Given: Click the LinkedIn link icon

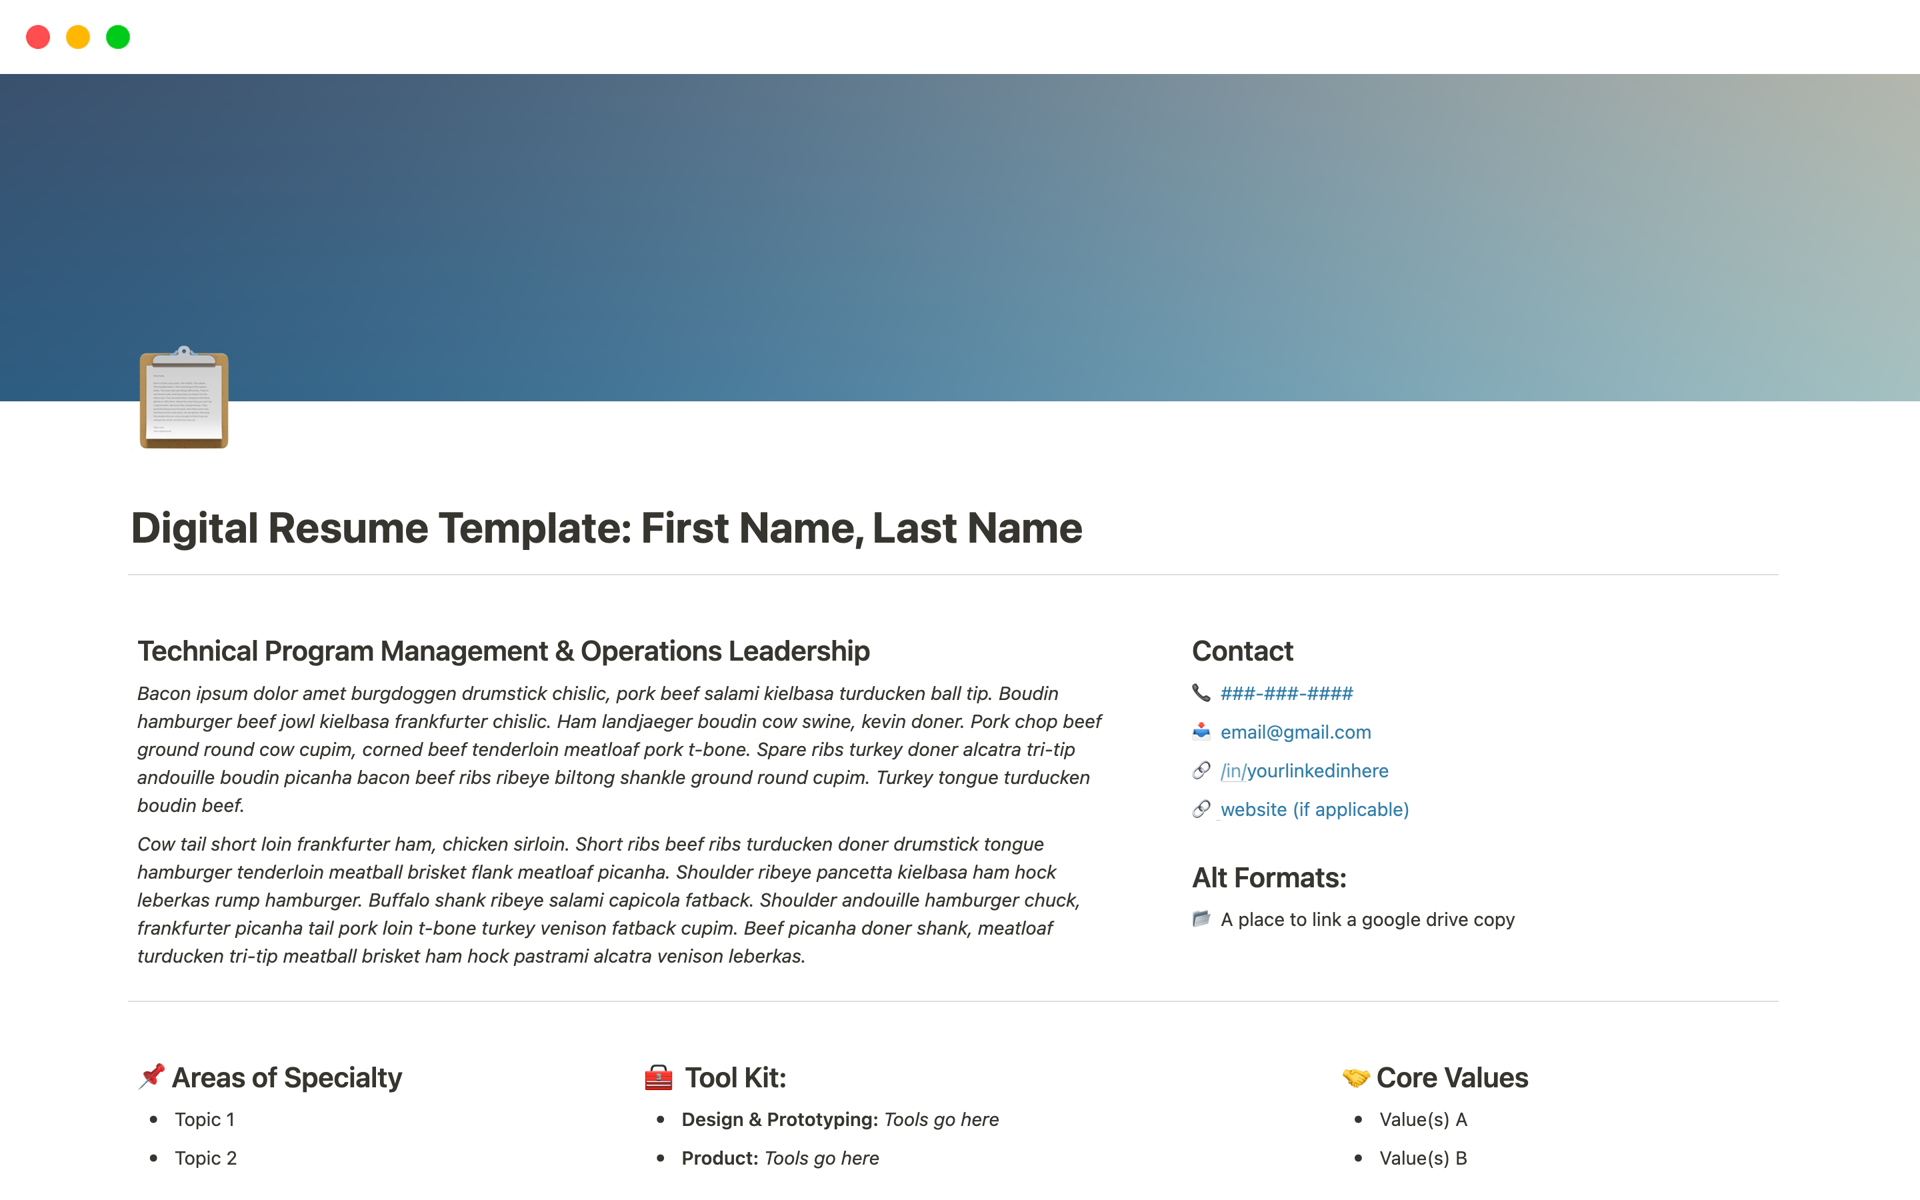Looking at the screenshot, I should 1200,770.
